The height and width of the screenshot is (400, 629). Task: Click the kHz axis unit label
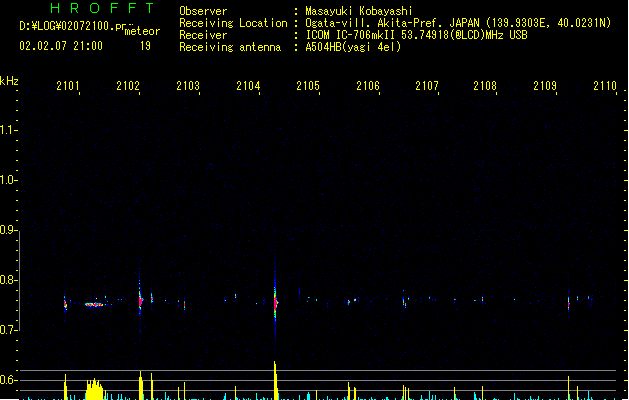coord(9,81)
